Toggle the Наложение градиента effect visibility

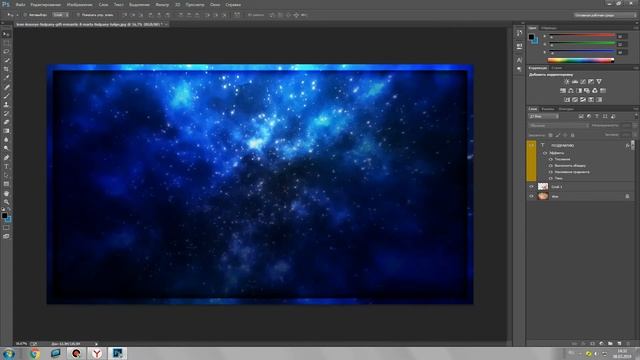point(551,172)
